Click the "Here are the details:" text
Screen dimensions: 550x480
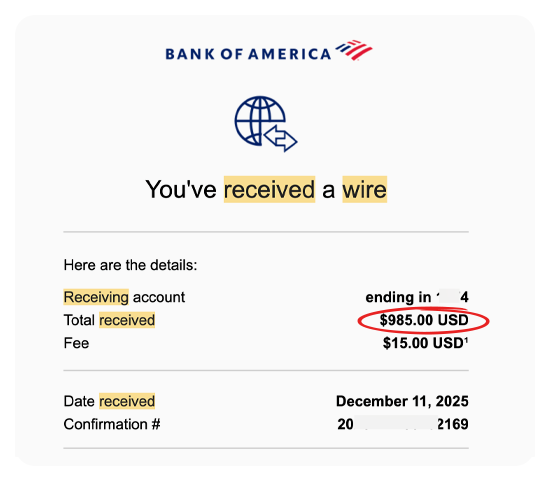coord(130,265)
